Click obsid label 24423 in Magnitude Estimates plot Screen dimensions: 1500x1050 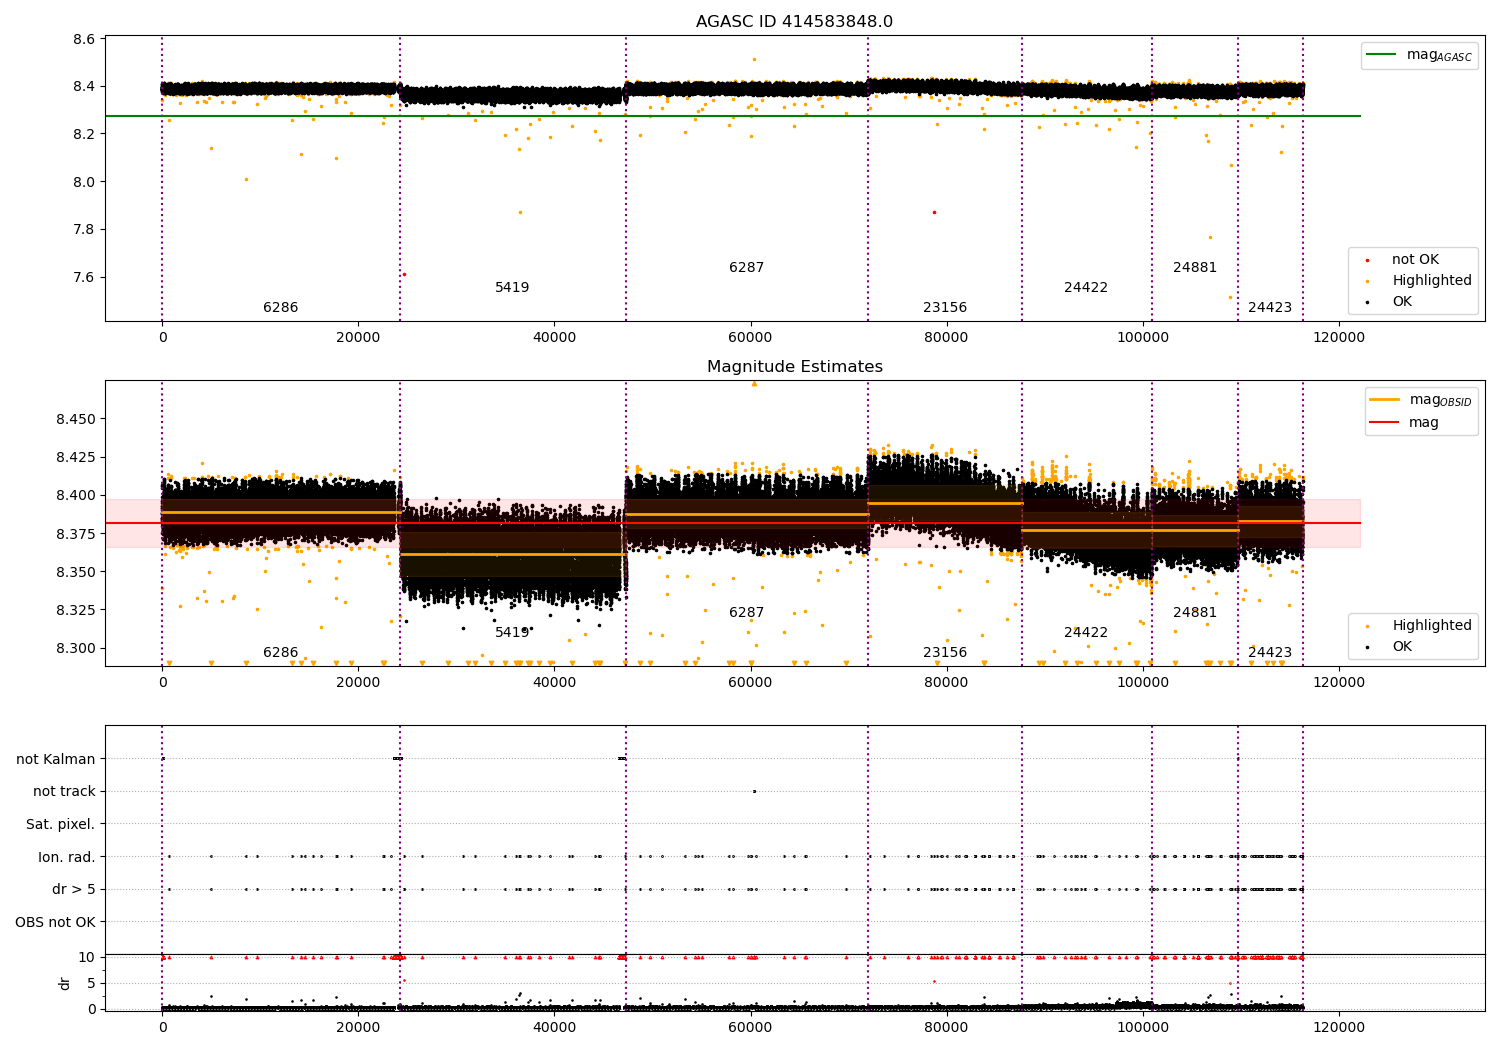click(1270, 653)
